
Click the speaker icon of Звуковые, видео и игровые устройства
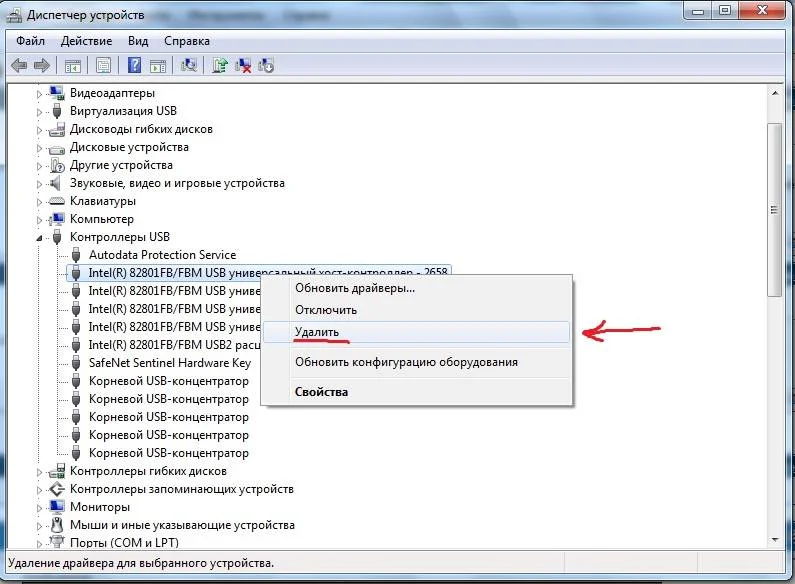pos(56,183)
